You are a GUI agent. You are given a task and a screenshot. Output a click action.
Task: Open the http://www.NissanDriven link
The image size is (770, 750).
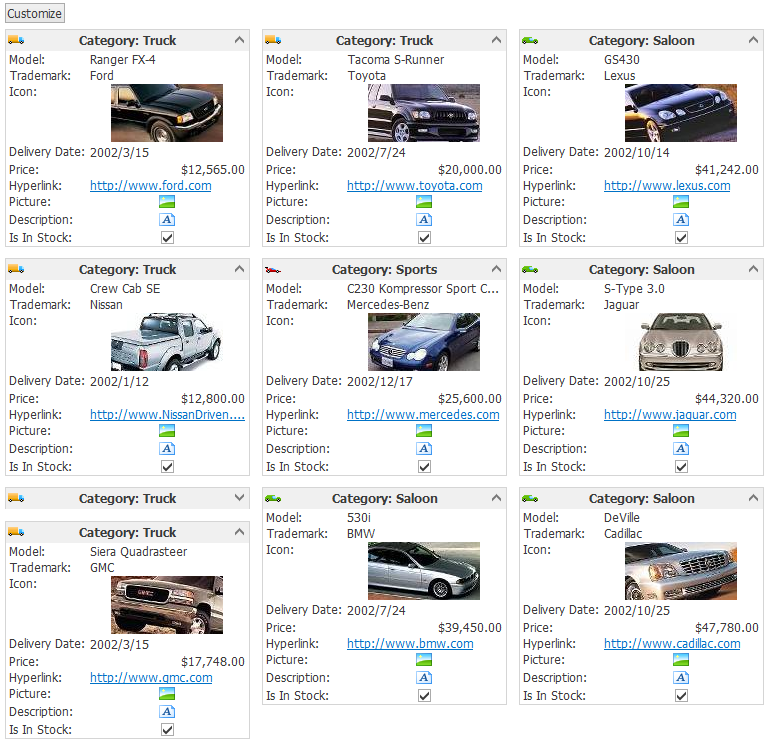pos(167,415)
